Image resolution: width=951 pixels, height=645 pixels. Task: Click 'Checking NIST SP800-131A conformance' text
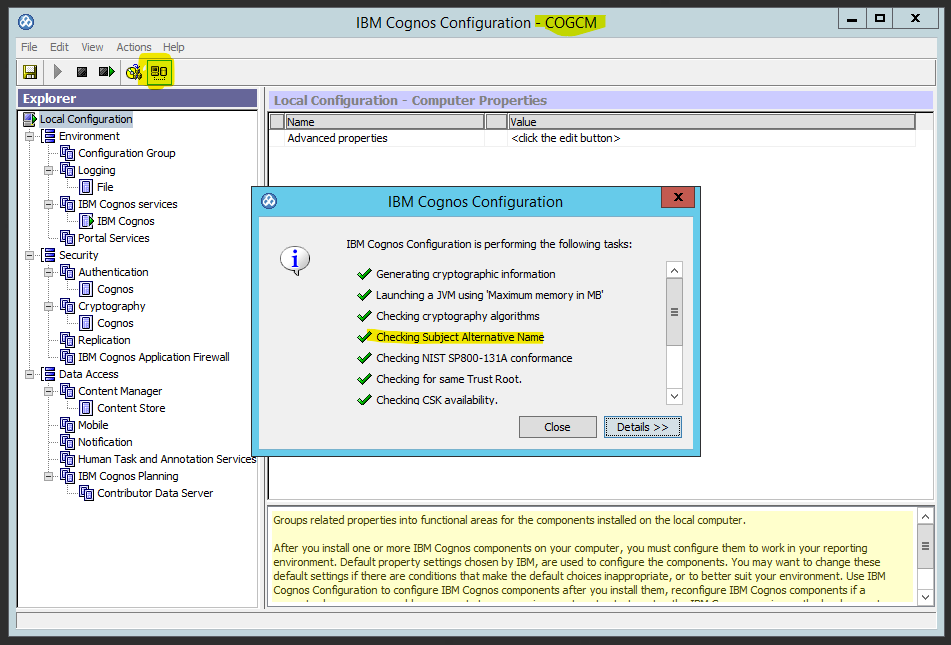(x=474, y=358)
